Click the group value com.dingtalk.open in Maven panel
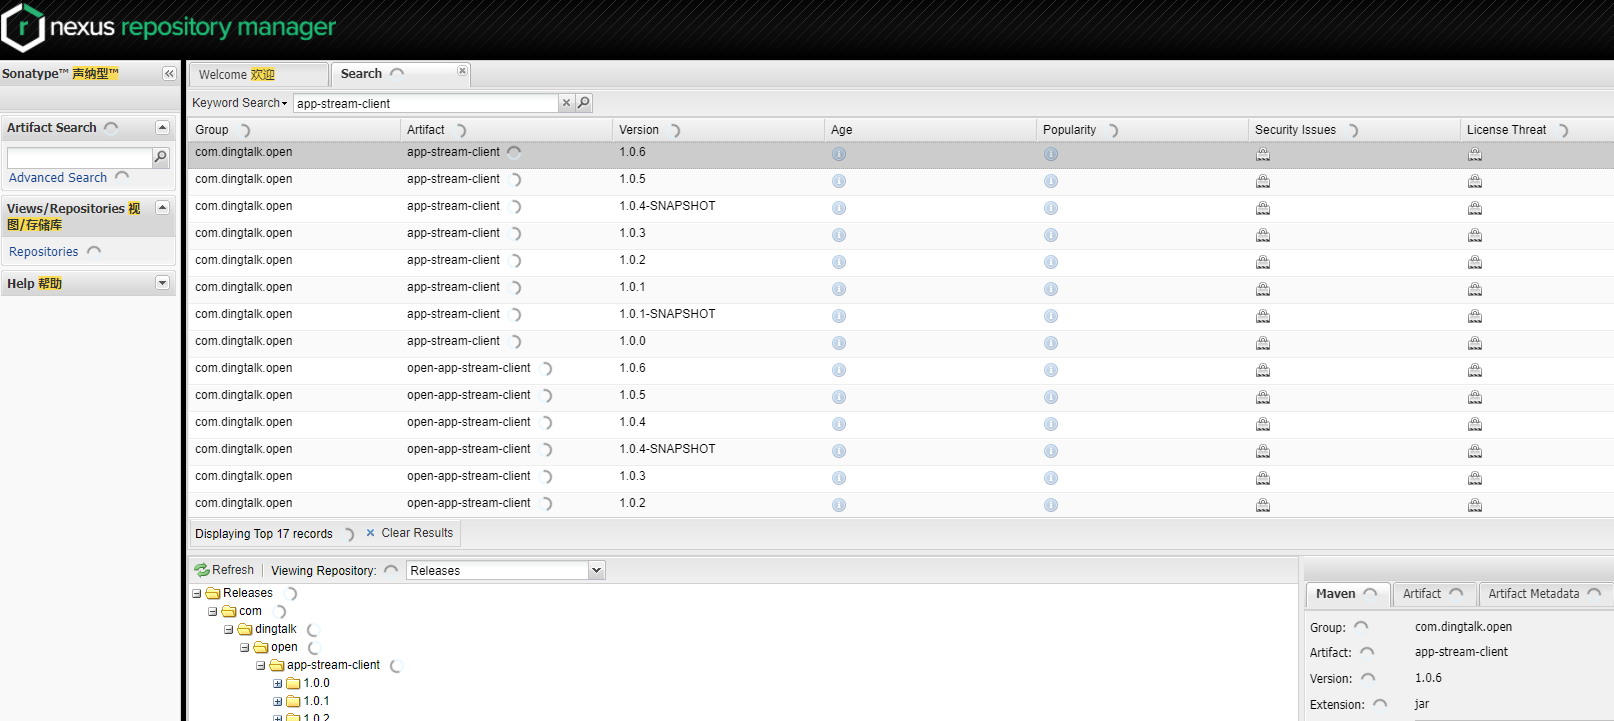This screenshot has width=1614, height=721. tap(1463, 627)
